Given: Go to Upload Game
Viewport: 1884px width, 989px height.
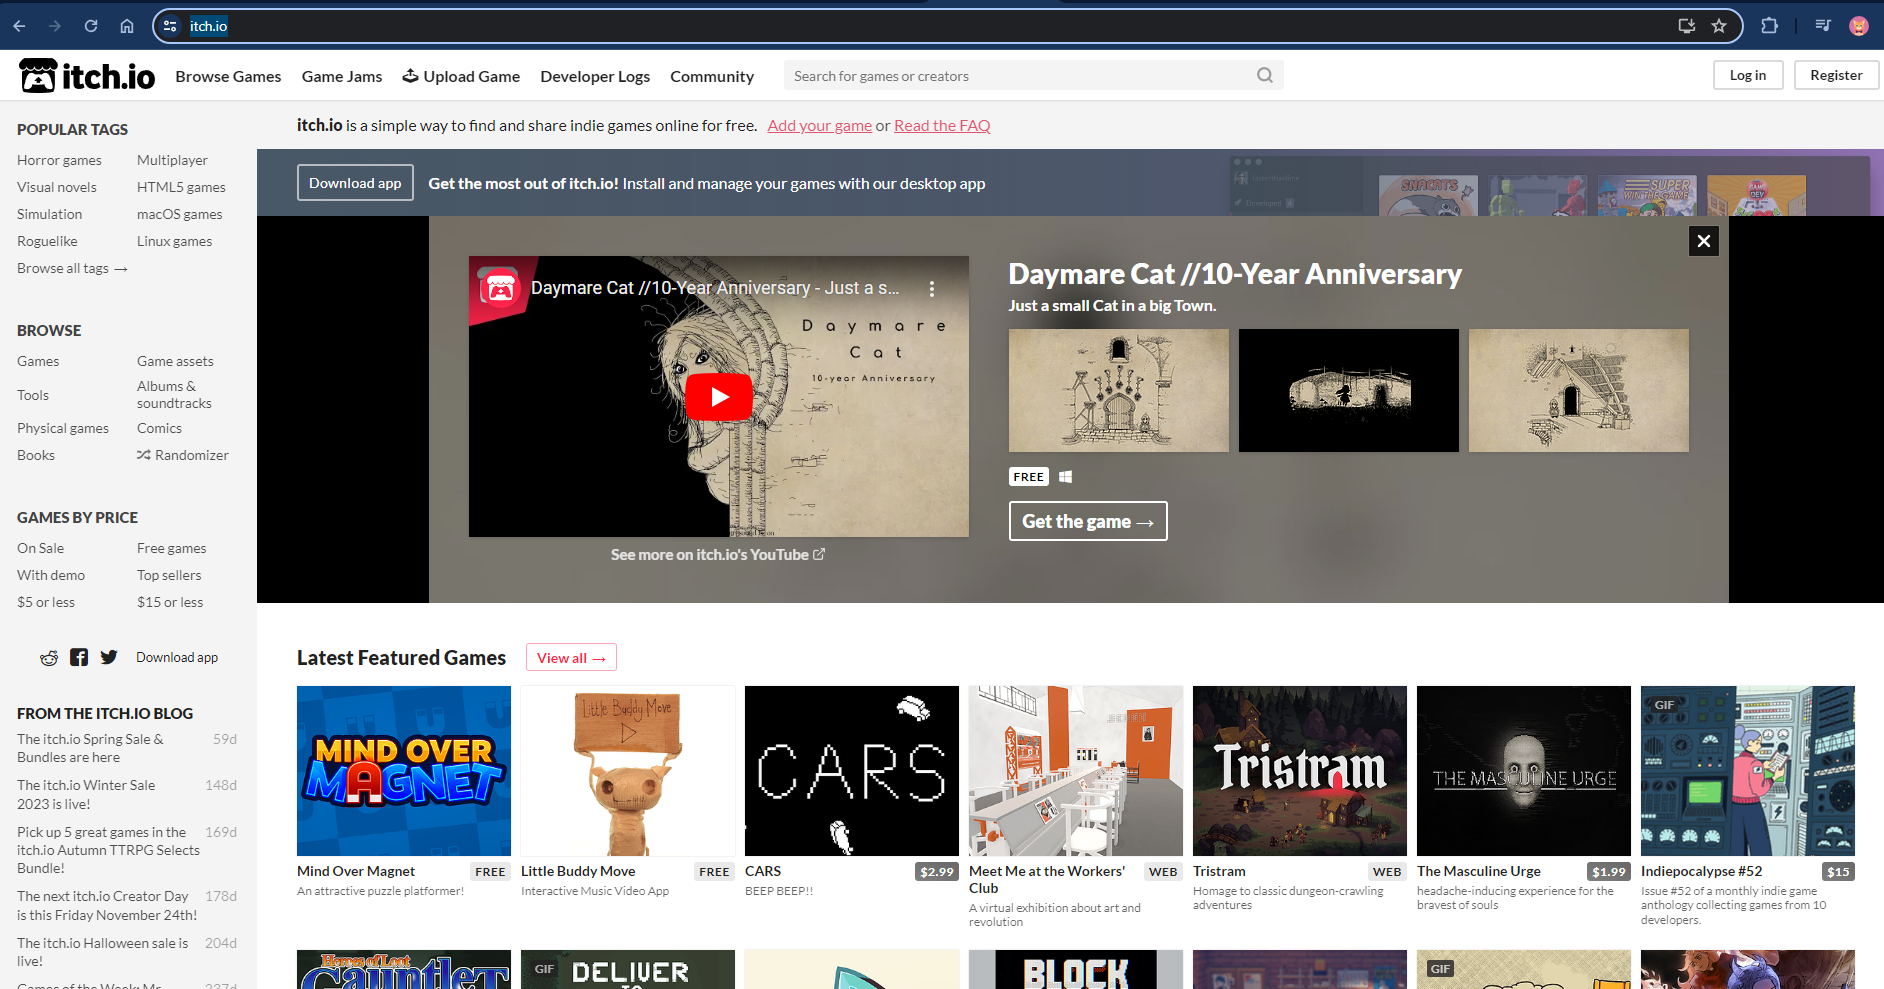Looking at the screenshot, I should click(461, 76).
